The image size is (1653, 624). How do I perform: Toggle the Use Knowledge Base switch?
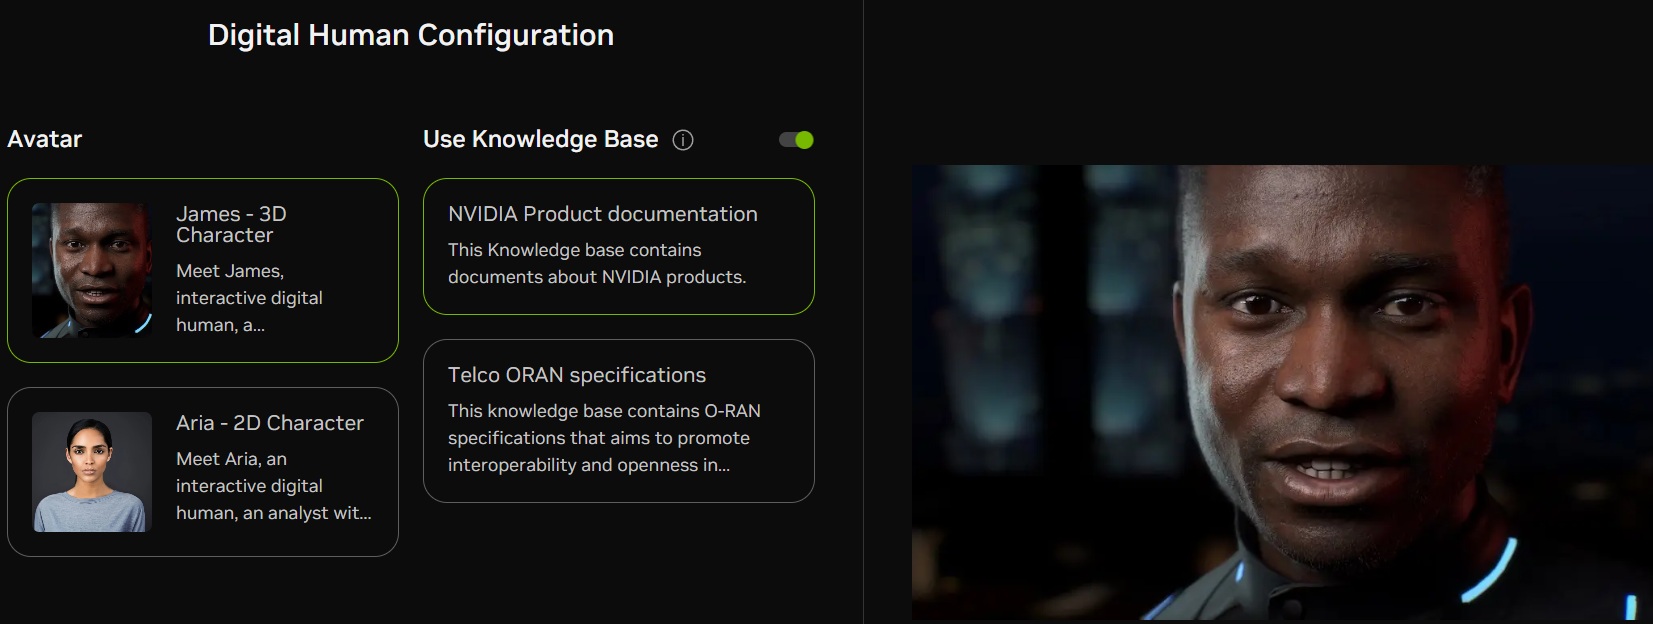coord(796,140)
